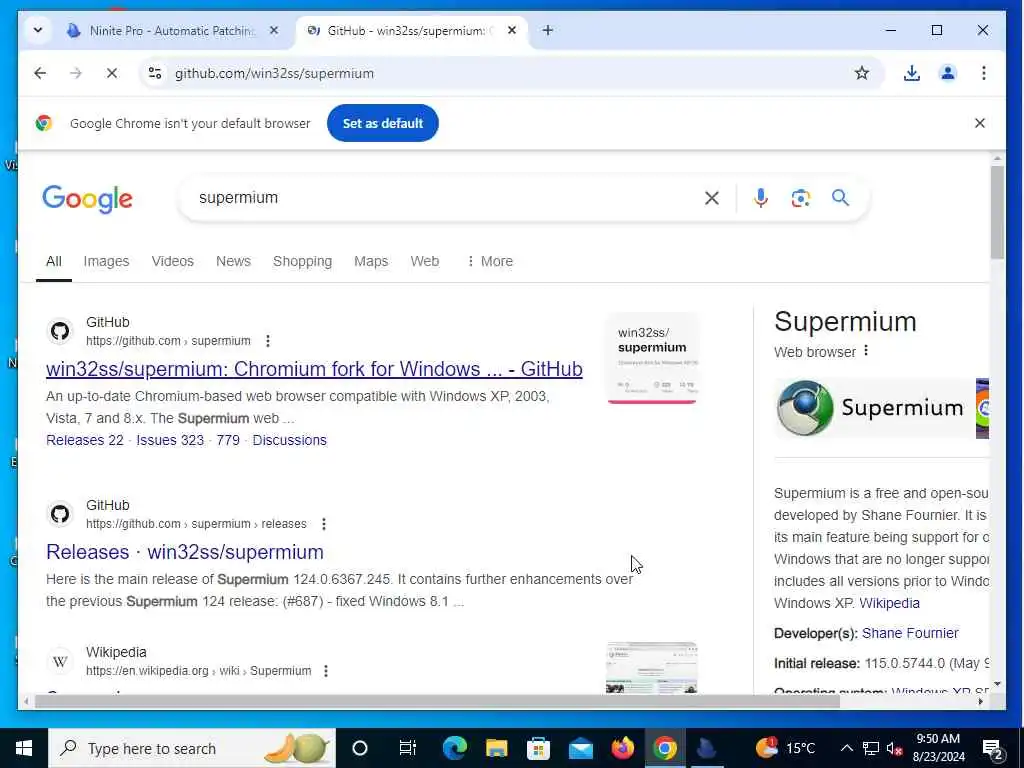Open a new tab with plus button
Screen dimensions: 1024x768
547,30
